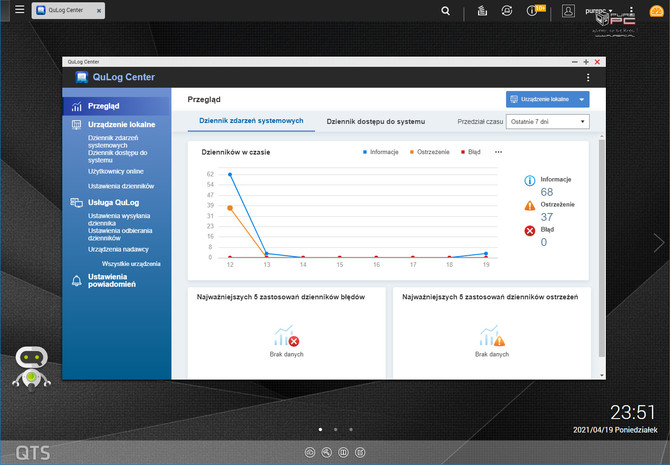Viewport: 670px width, 465px height.
Task: Click the scrollbar down arrow
Action: [x=602, y=375]
